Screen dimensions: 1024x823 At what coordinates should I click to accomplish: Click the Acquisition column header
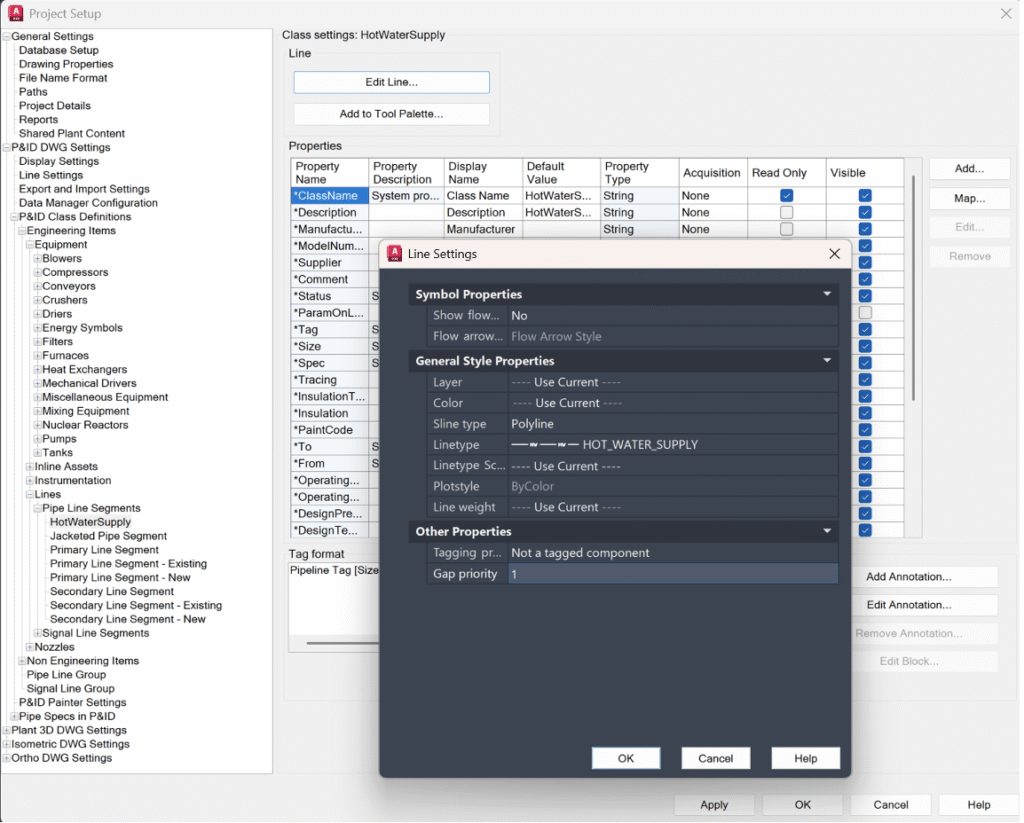point(712,173)
